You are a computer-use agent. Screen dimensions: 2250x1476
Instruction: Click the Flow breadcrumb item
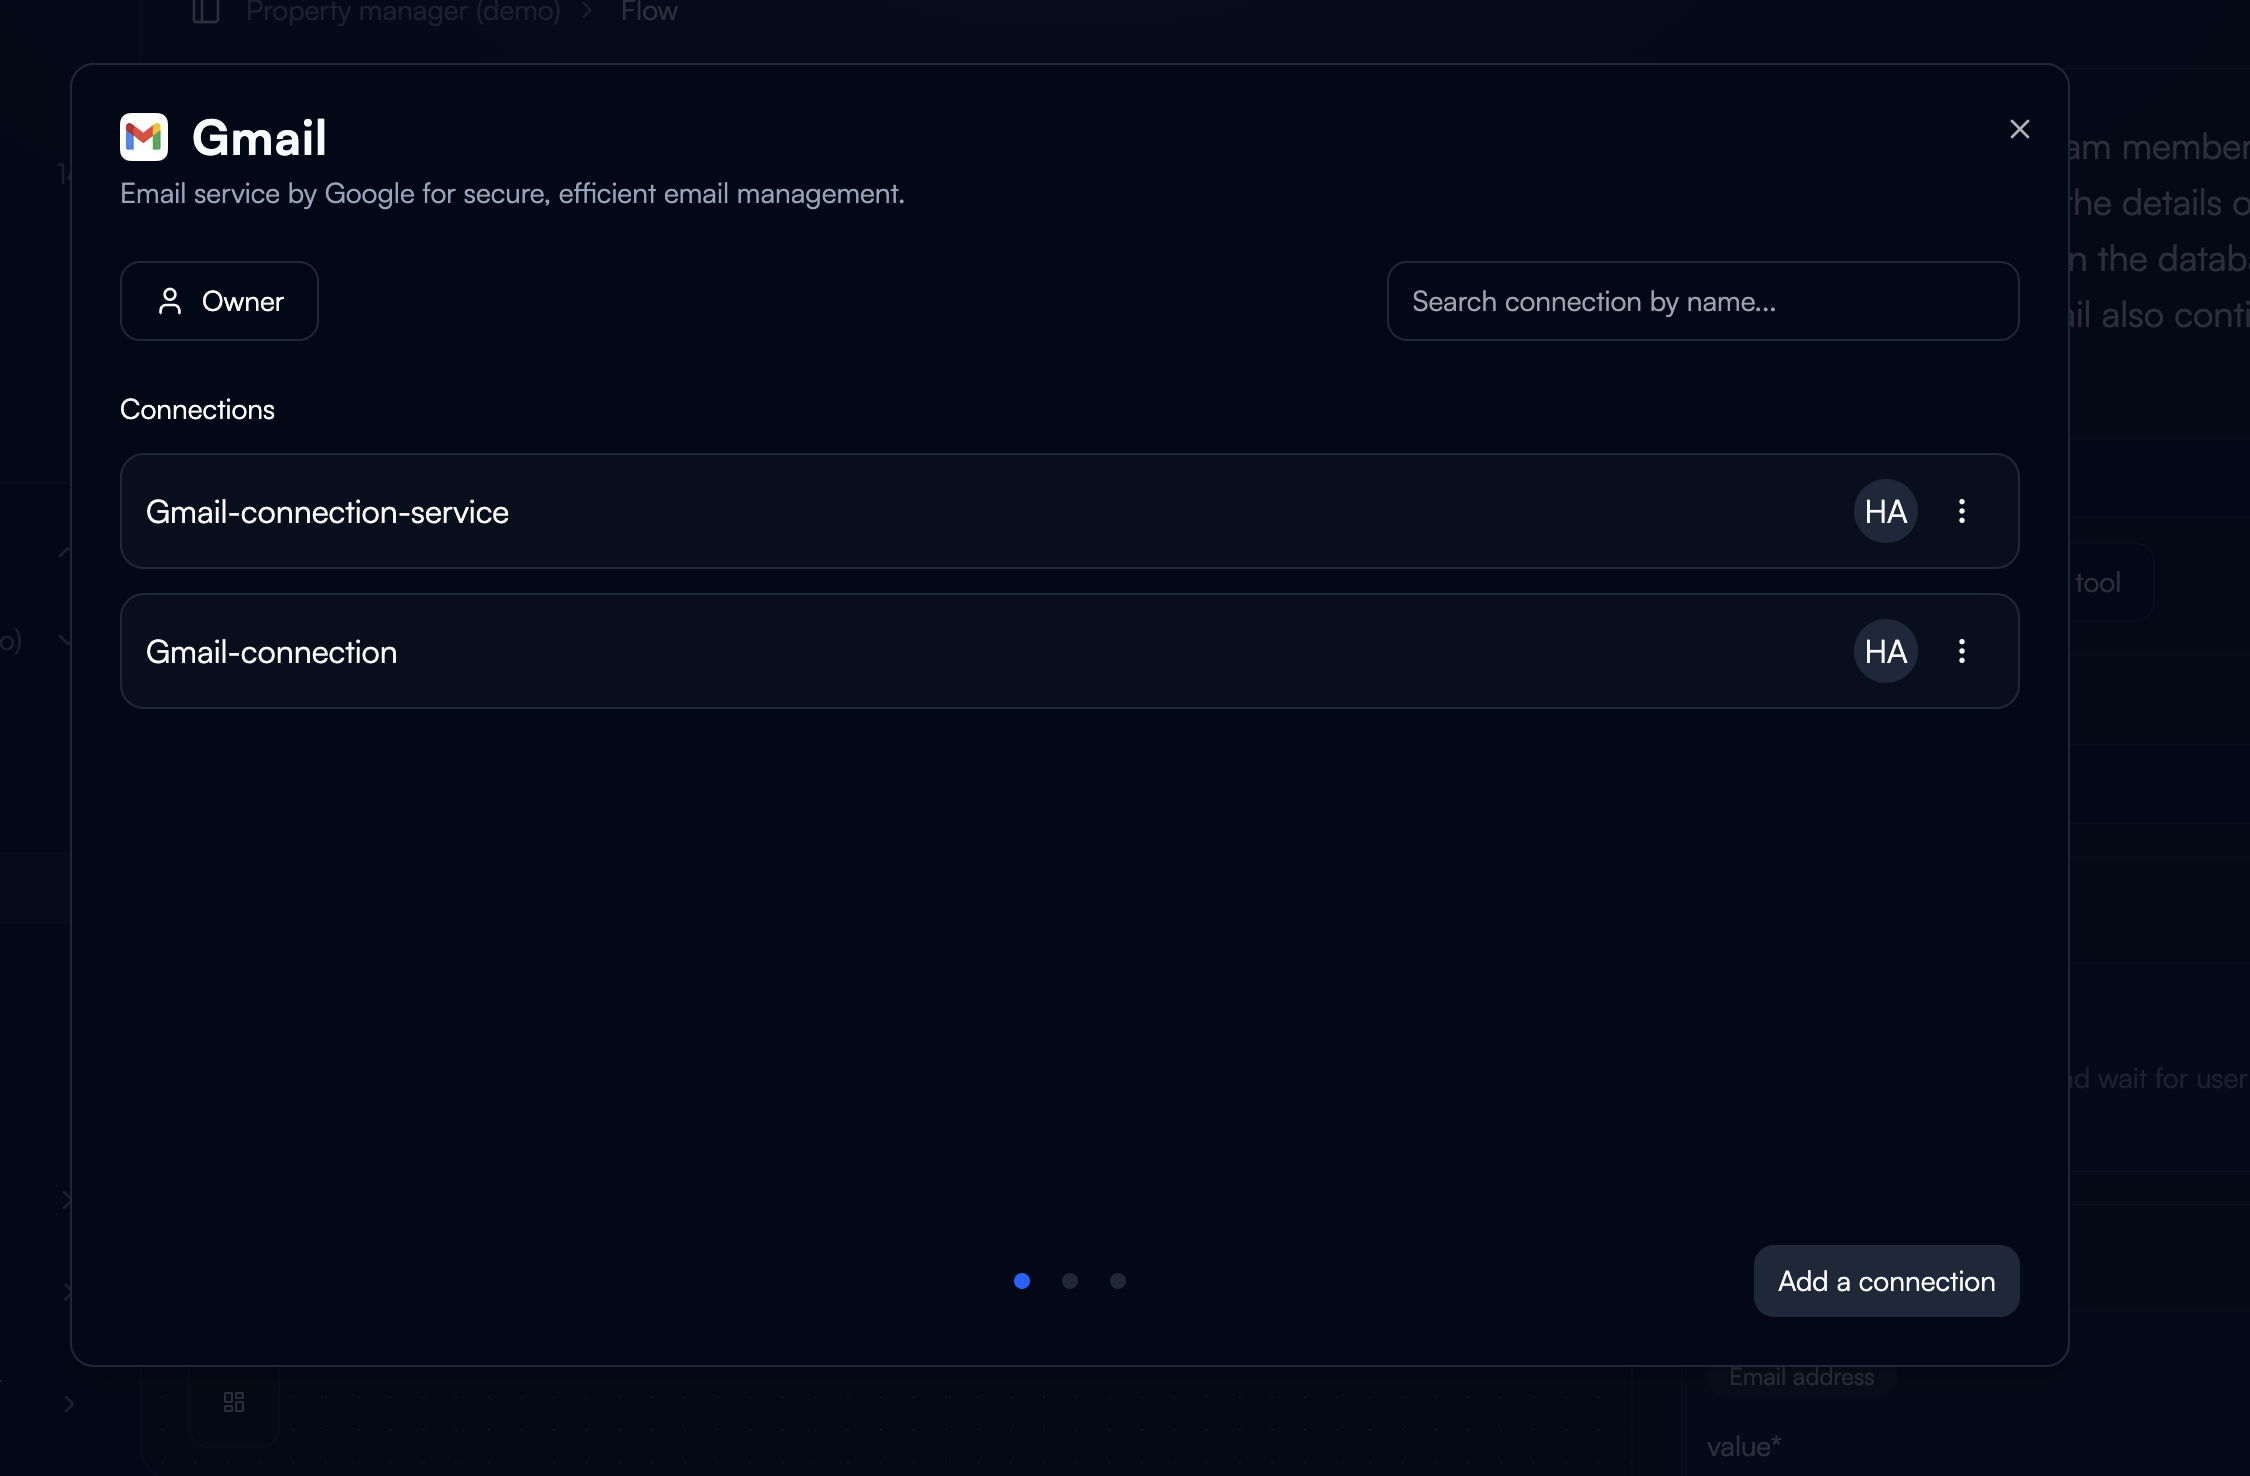[649, 12]
